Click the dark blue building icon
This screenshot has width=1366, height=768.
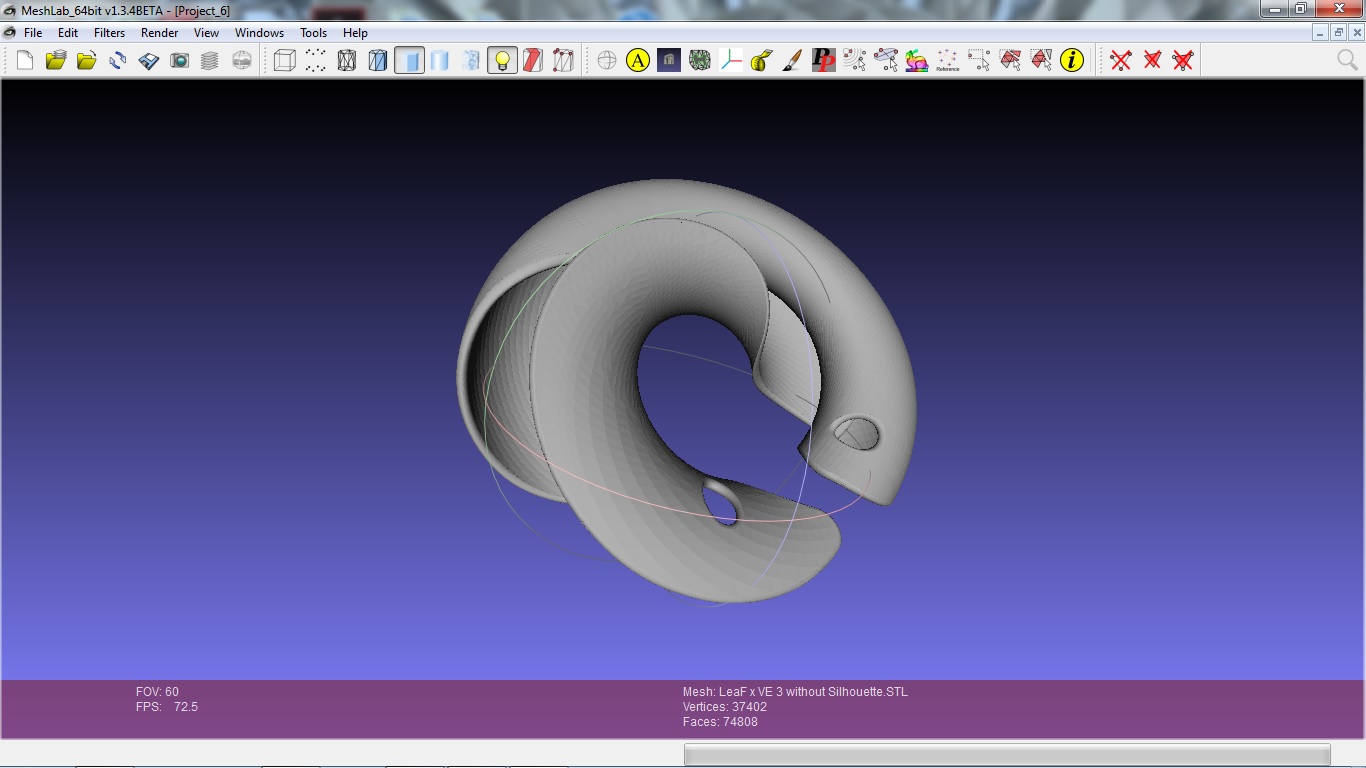pyautogui.click(x=669, y=61)
